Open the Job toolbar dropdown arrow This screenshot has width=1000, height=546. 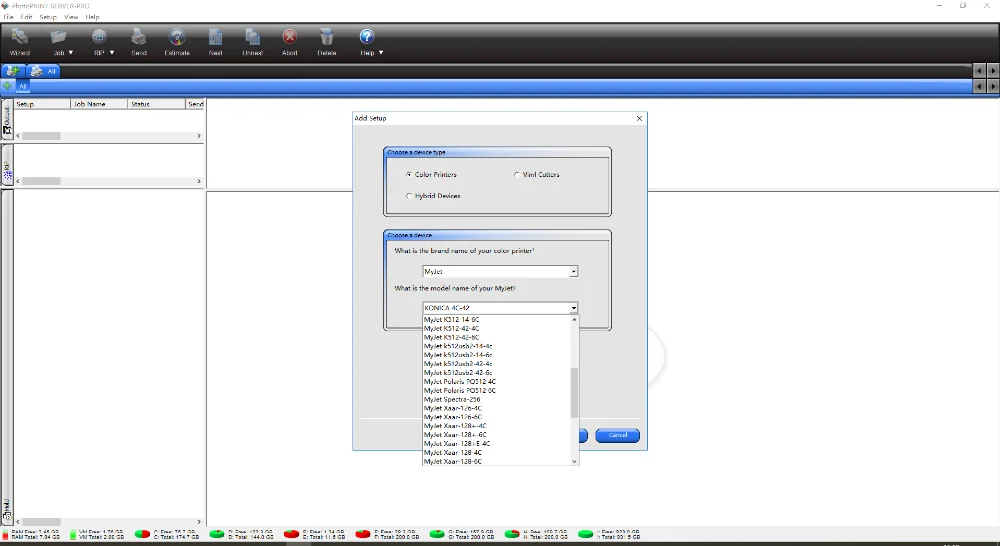tap(71, 53)
